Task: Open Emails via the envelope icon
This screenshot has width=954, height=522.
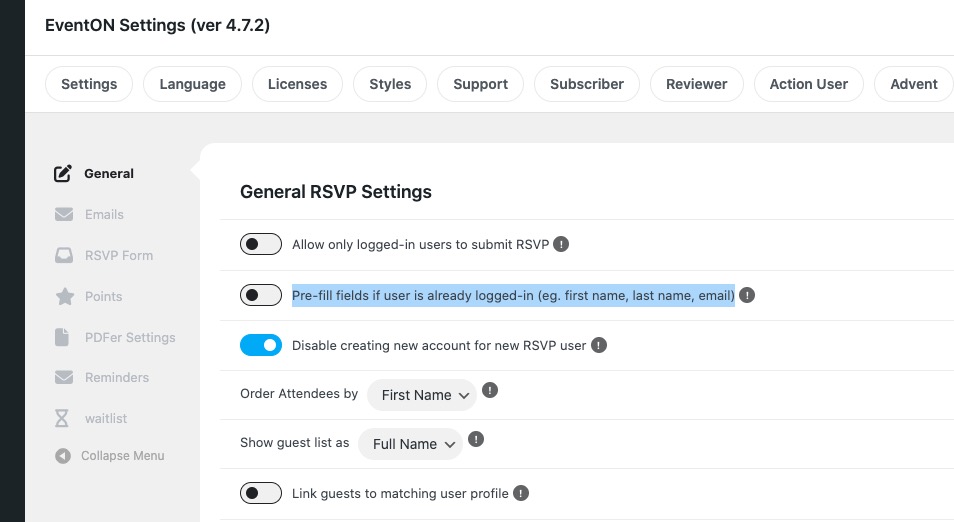Action: [64, 214]
